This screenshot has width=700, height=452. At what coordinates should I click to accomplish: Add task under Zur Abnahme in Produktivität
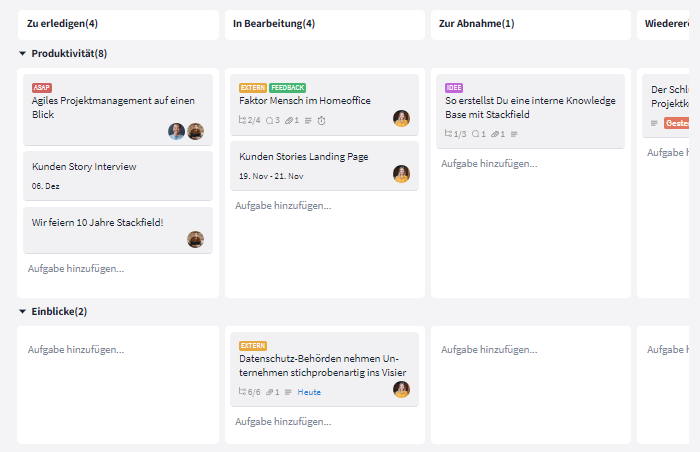tap(489, 163)
